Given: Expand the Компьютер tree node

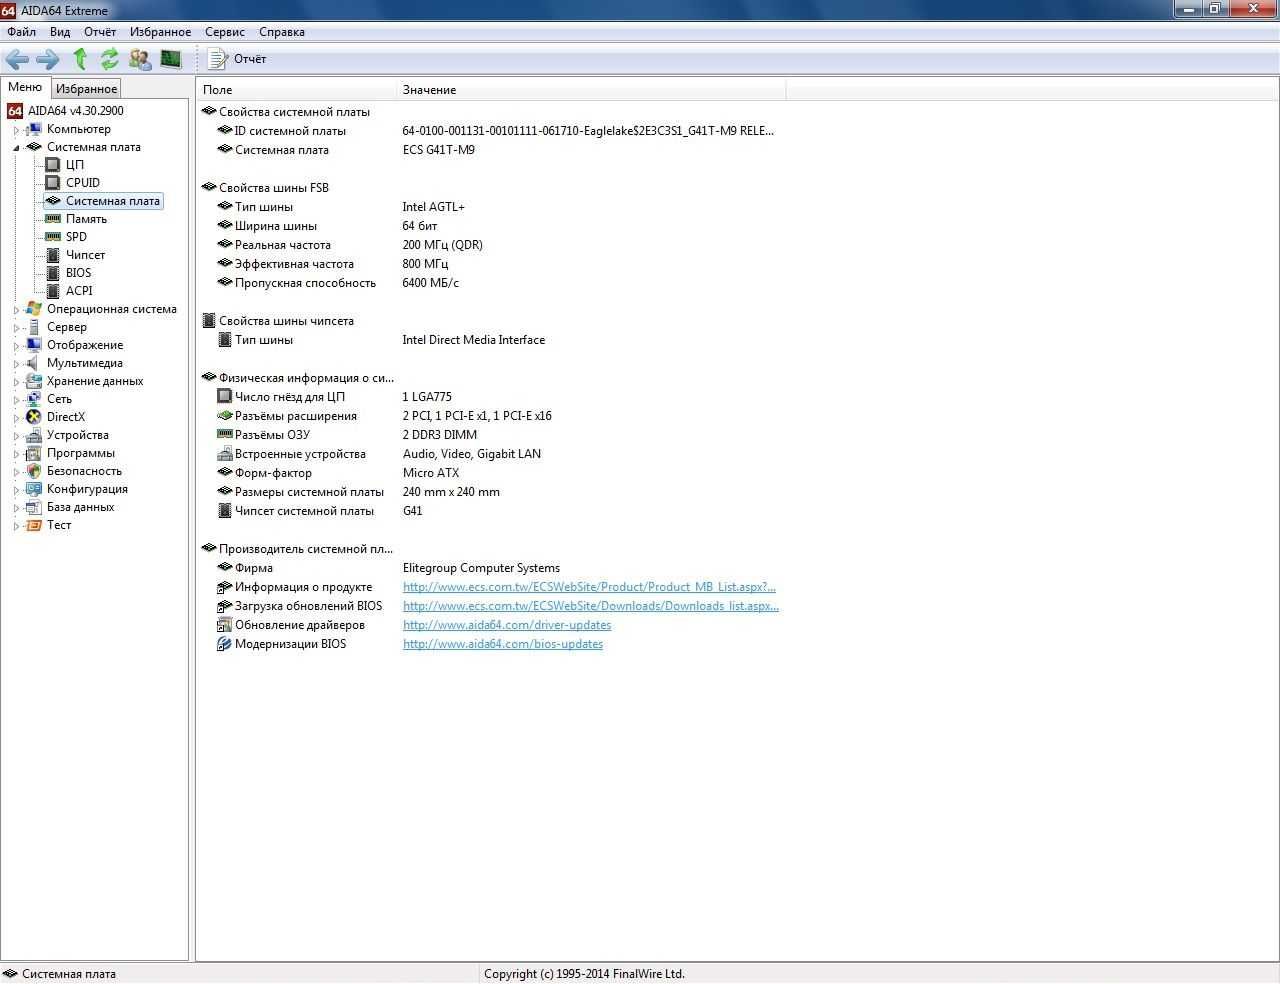Looking at the screenshot, I should 16,130.
